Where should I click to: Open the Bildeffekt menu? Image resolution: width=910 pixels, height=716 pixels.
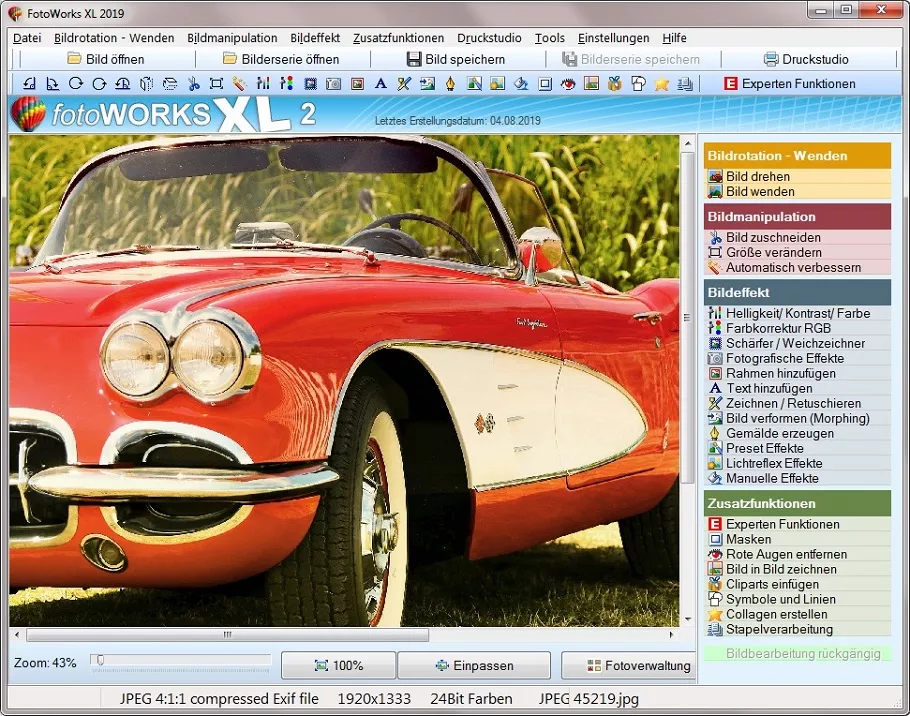pos(315,38)
